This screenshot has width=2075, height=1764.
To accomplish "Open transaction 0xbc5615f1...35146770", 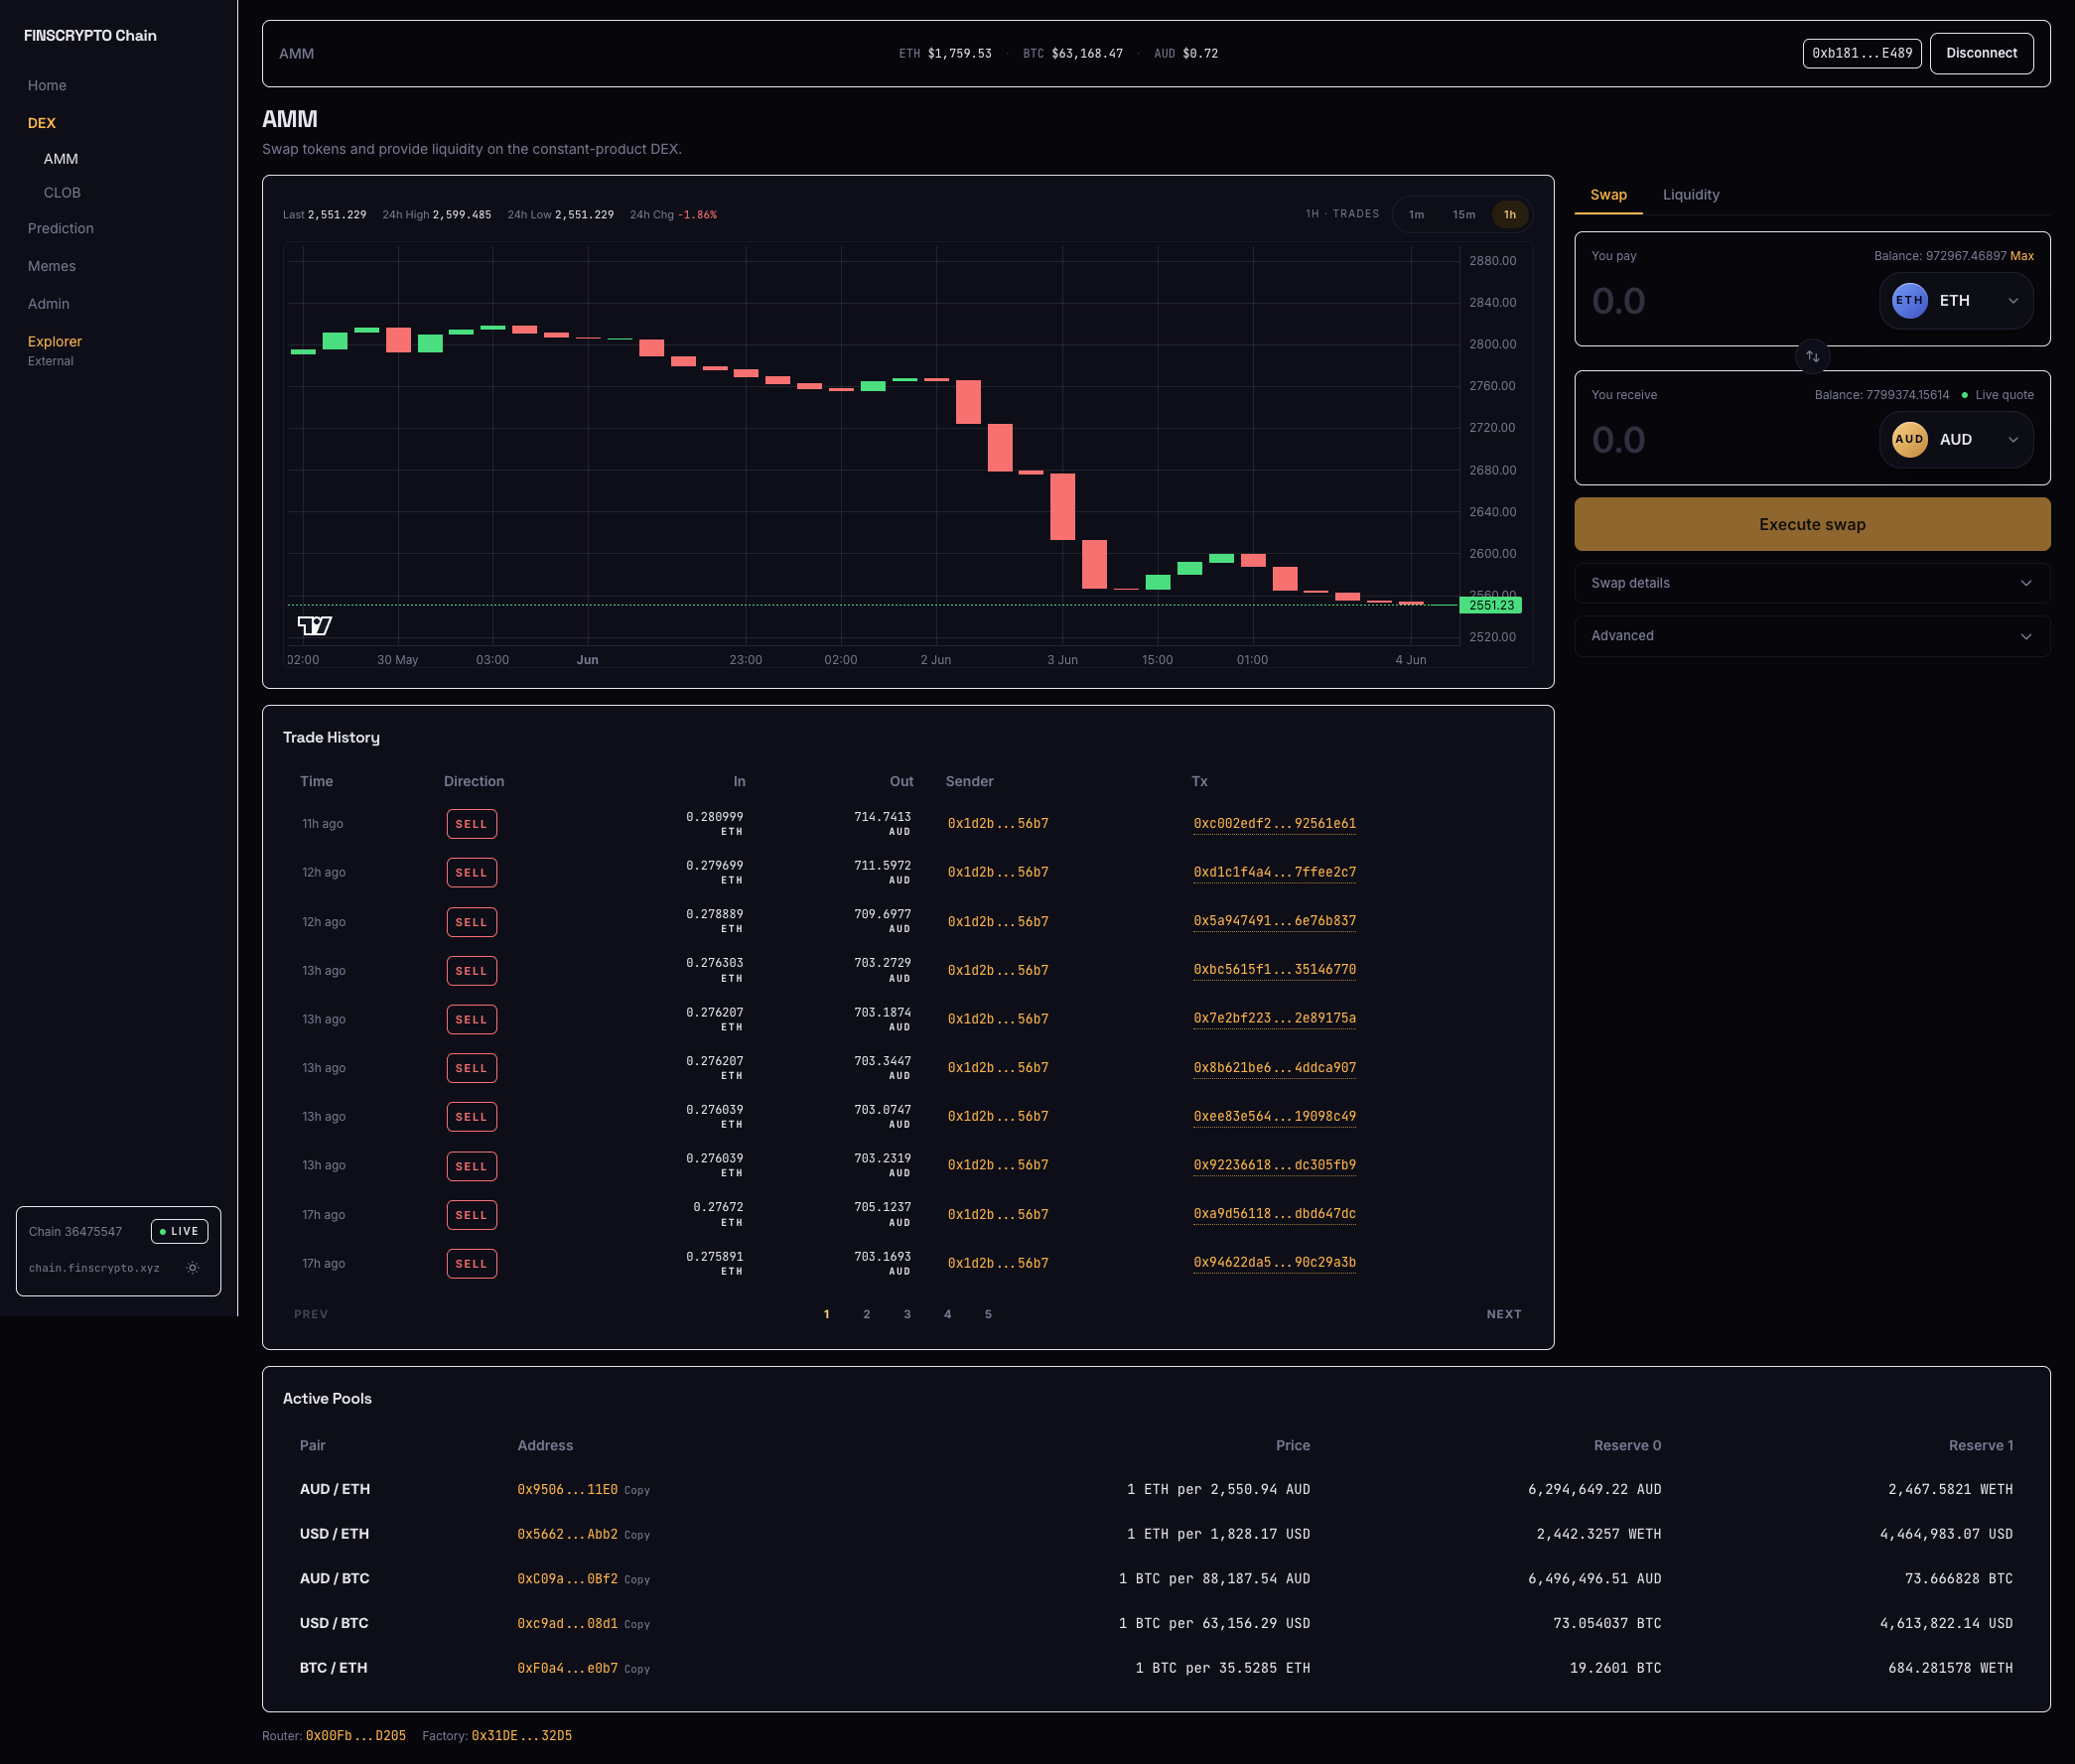I will 1274,970.
